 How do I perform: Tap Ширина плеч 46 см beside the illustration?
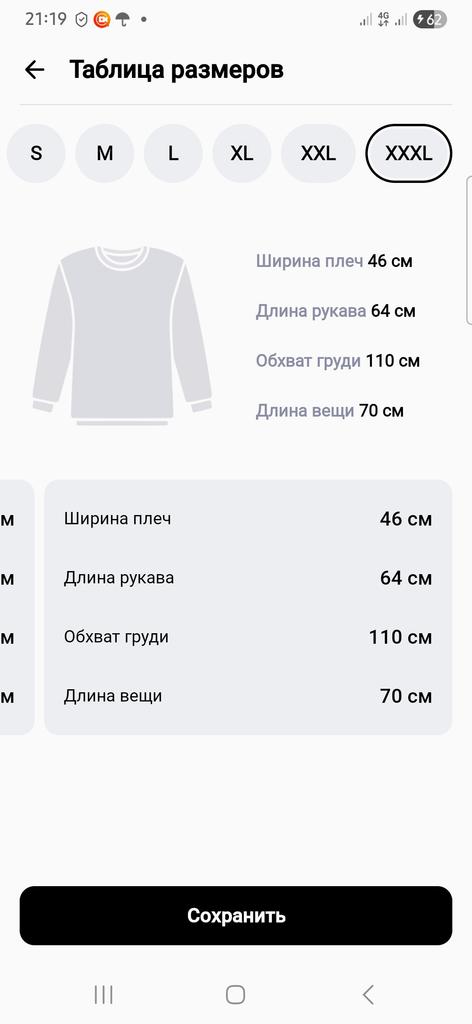(334, 261)
